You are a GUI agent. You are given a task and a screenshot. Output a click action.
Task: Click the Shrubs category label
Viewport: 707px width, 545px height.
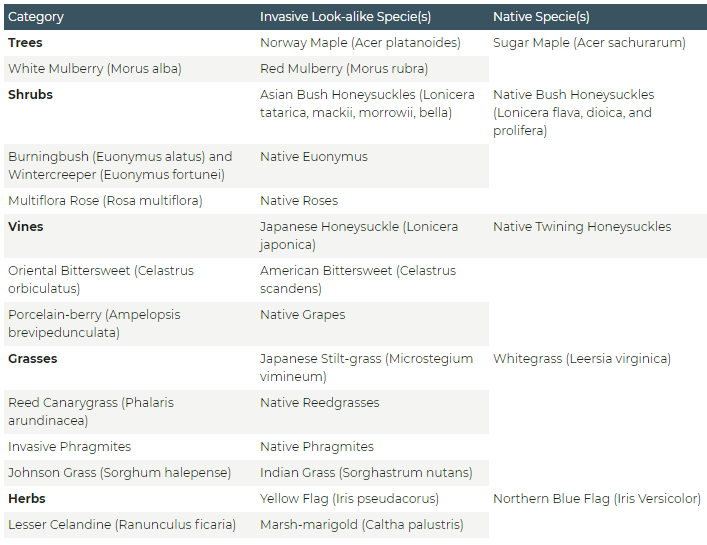tap(30, 95)
